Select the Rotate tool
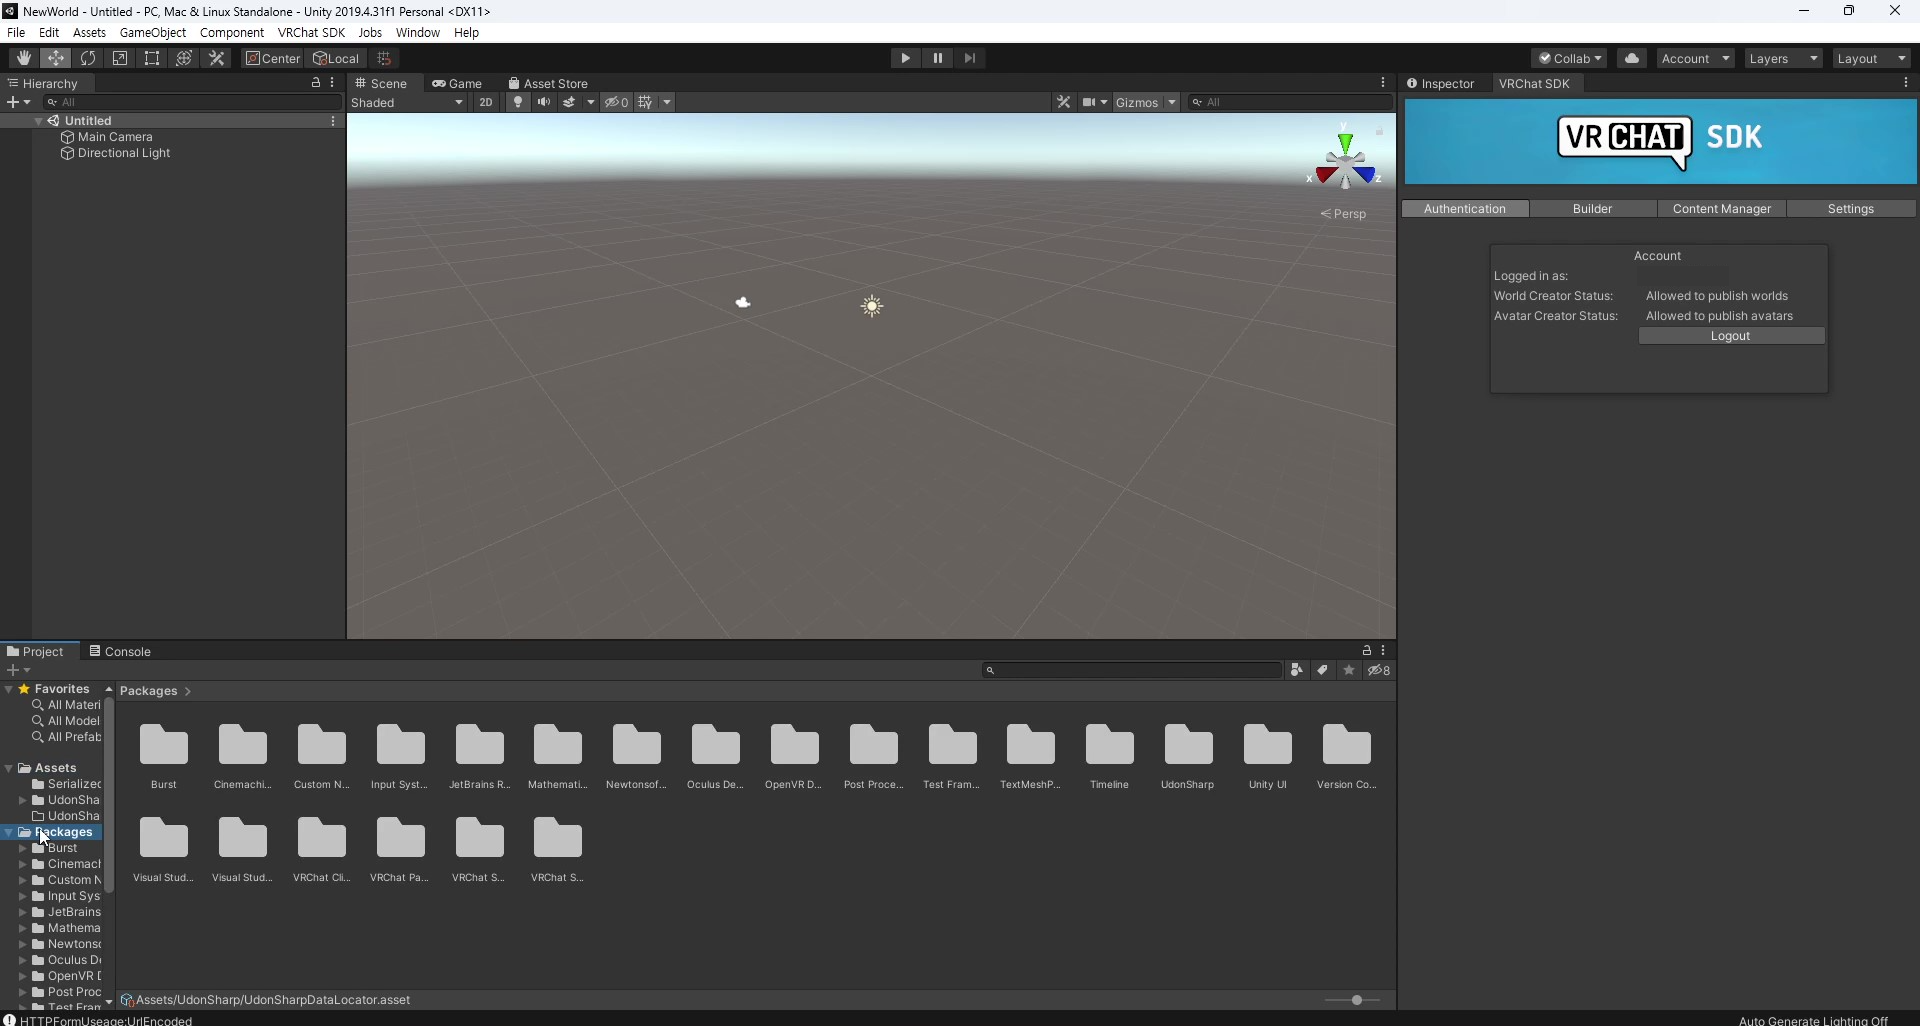The image size is (1920, 1026). click(88, 58)
